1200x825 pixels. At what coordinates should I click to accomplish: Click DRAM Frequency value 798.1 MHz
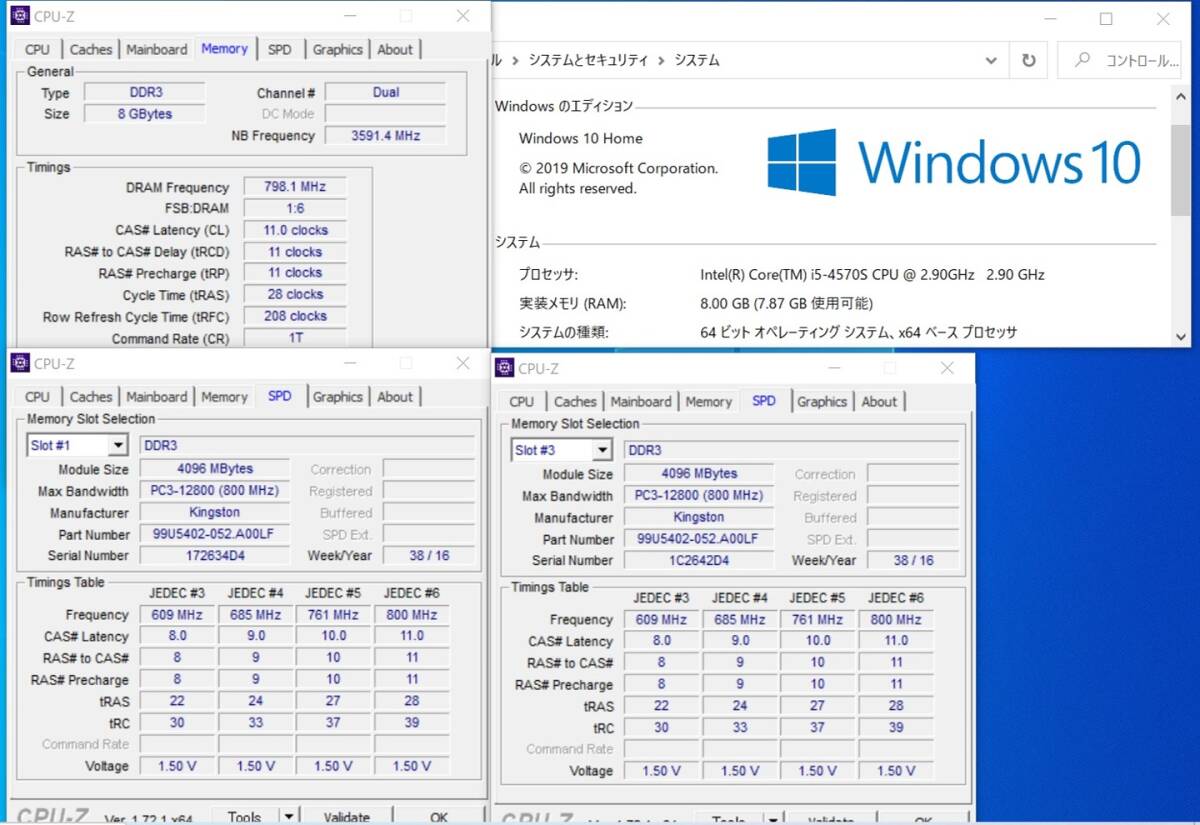(x=295, y=187)
